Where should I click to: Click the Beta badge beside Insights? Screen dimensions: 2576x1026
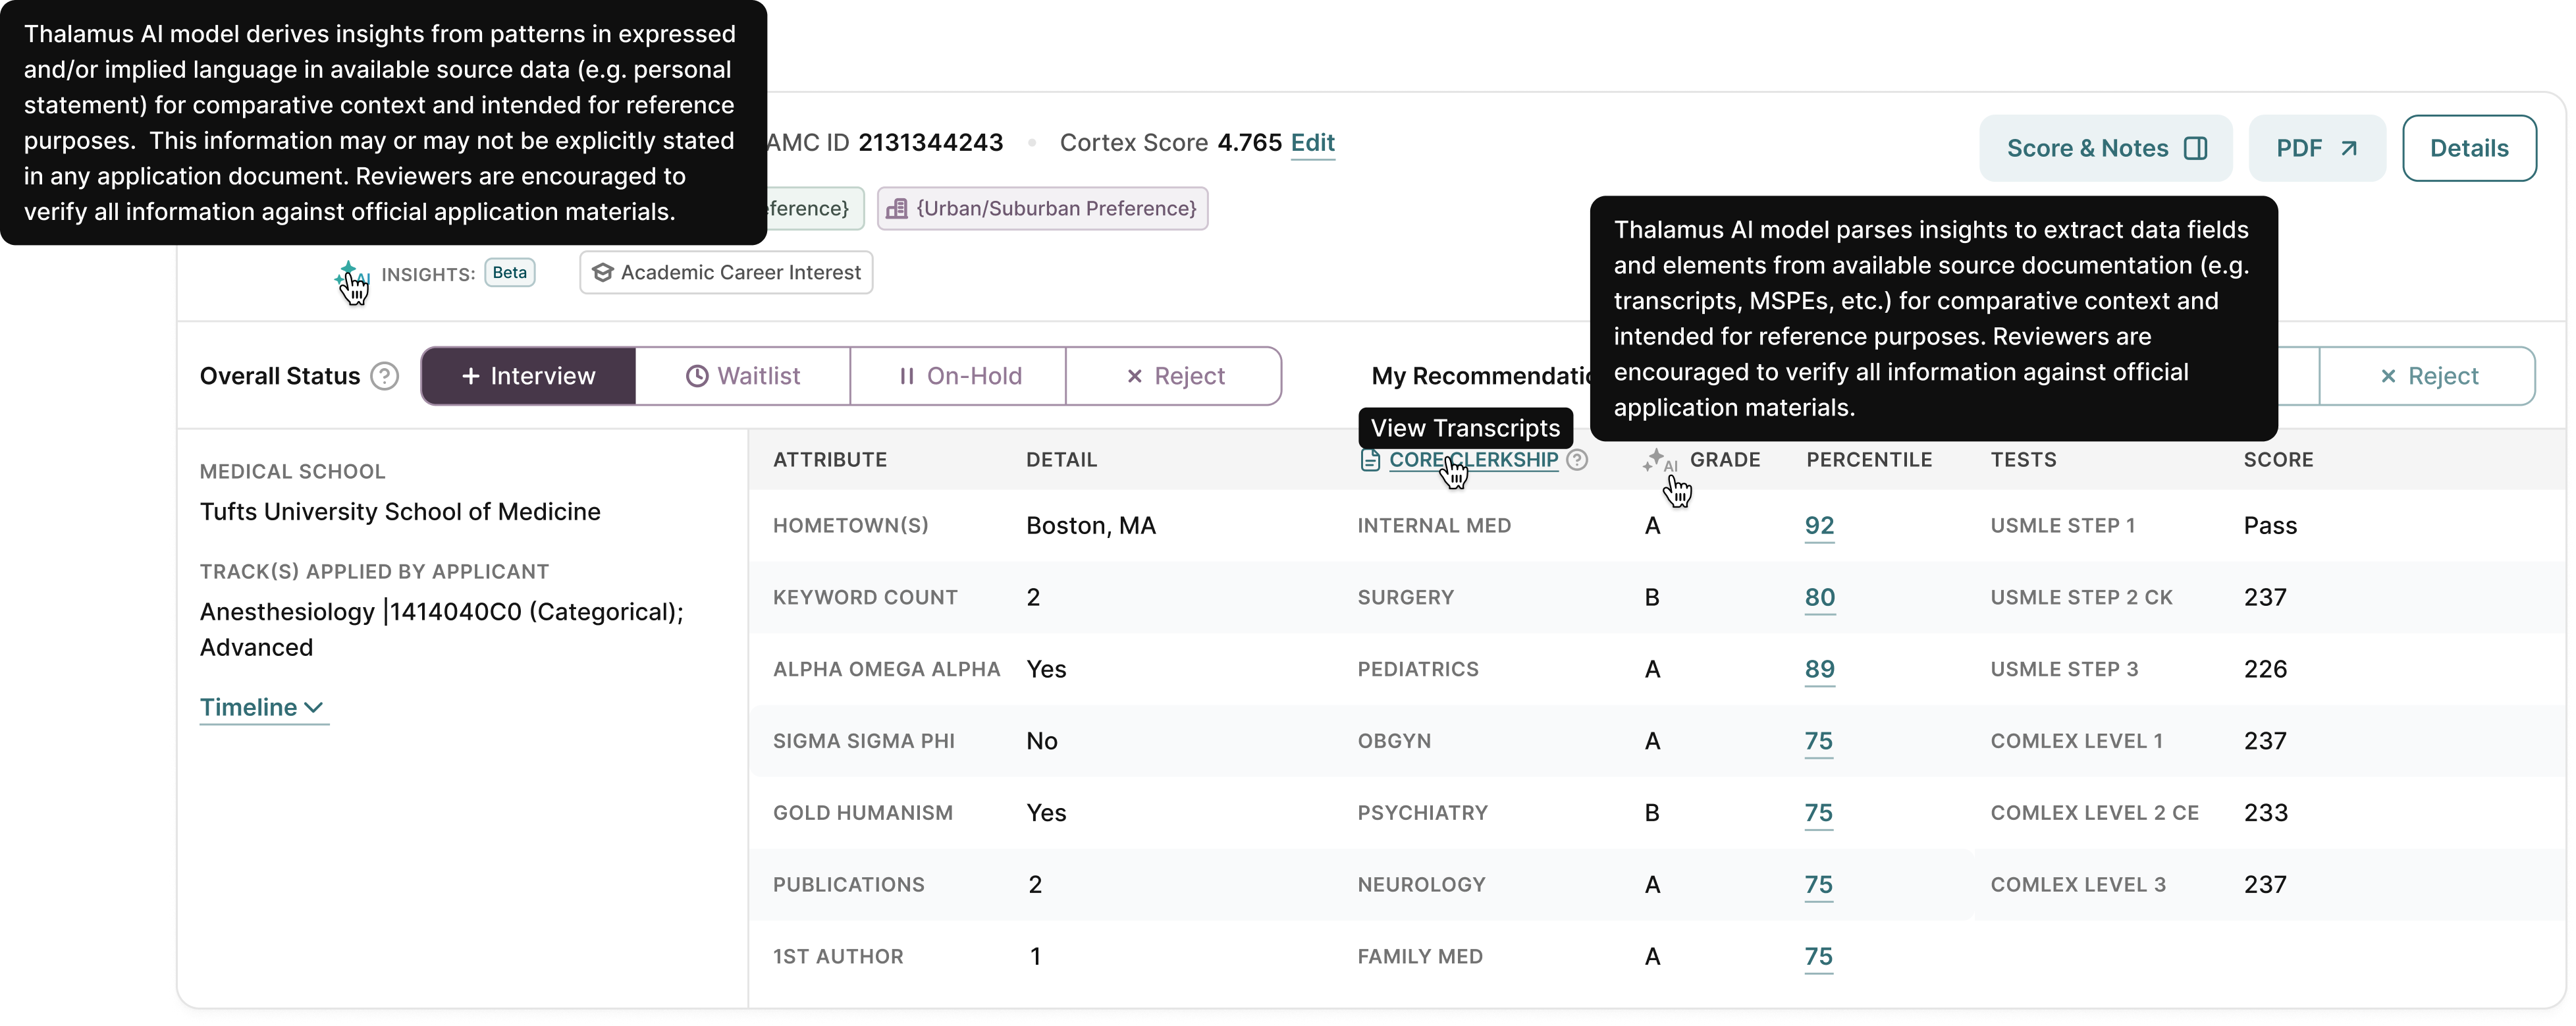click(510, 273)
